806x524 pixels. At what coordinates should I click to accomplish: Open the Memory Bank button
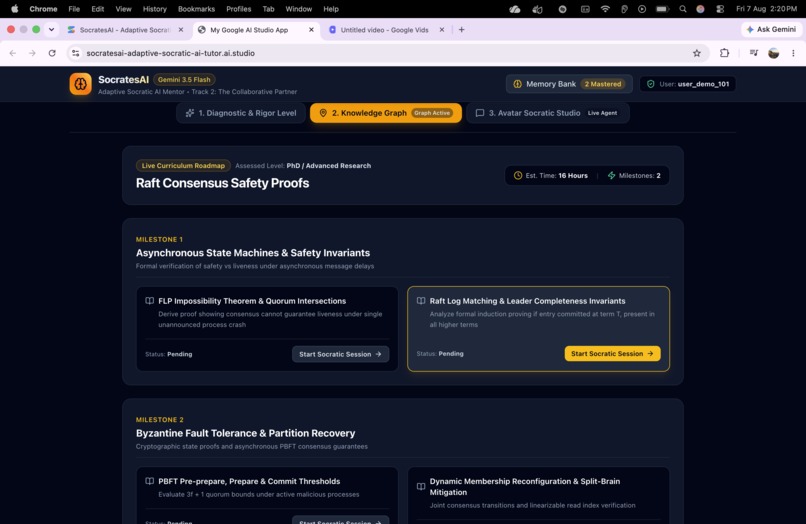point(569,84)
